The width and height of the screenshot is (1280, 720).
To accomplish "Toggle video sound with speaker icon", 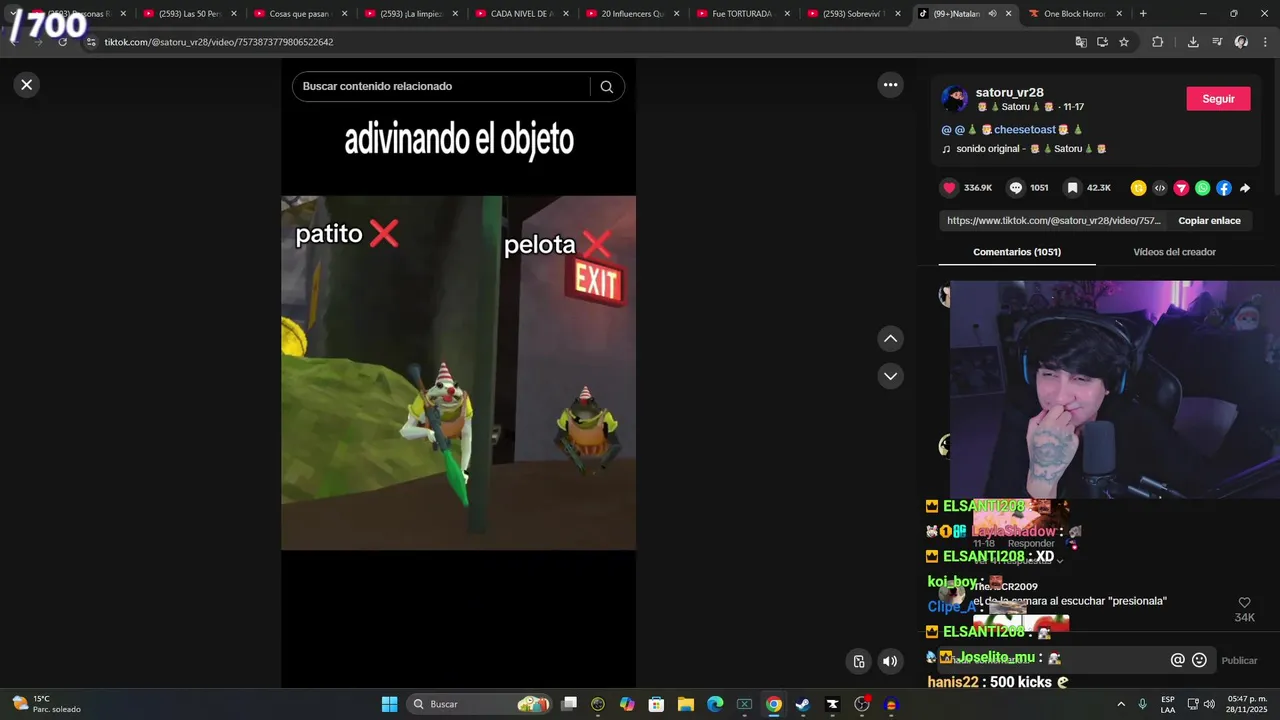I will (x=890, y=661).
